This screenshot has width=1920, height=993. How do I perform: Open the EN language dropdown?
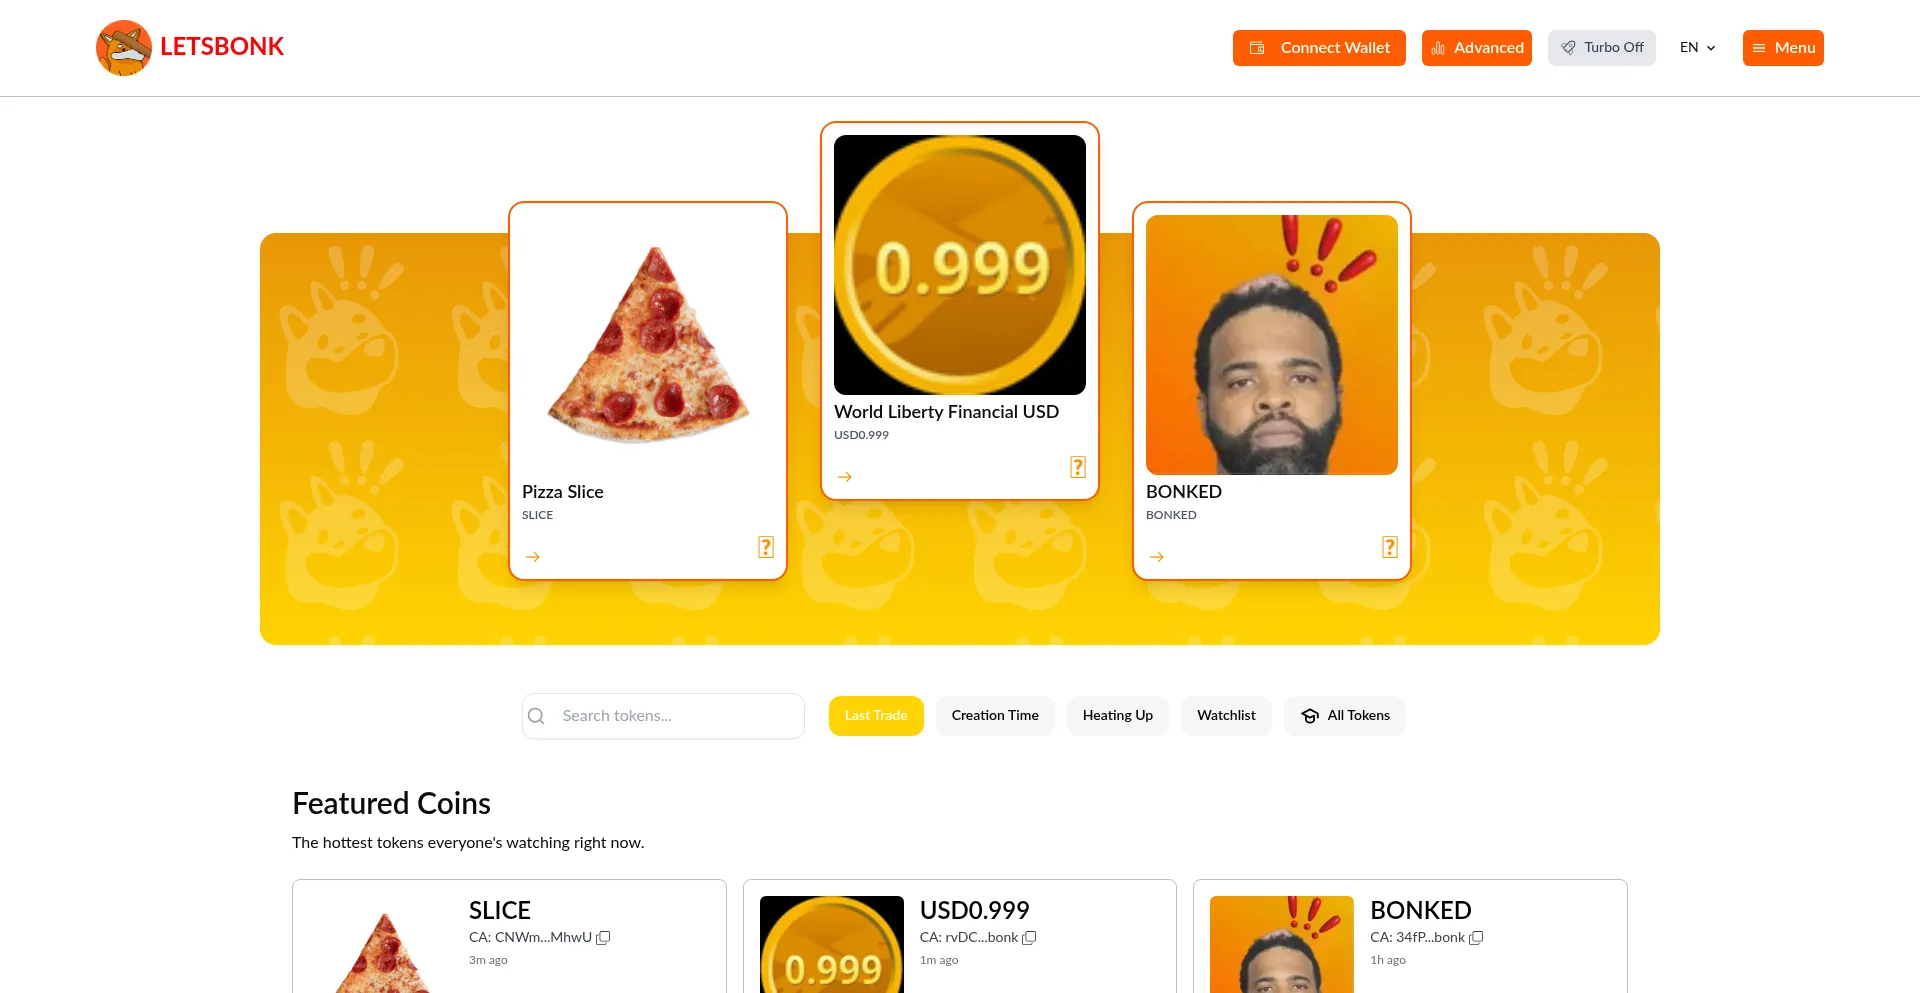[1698, 48]
